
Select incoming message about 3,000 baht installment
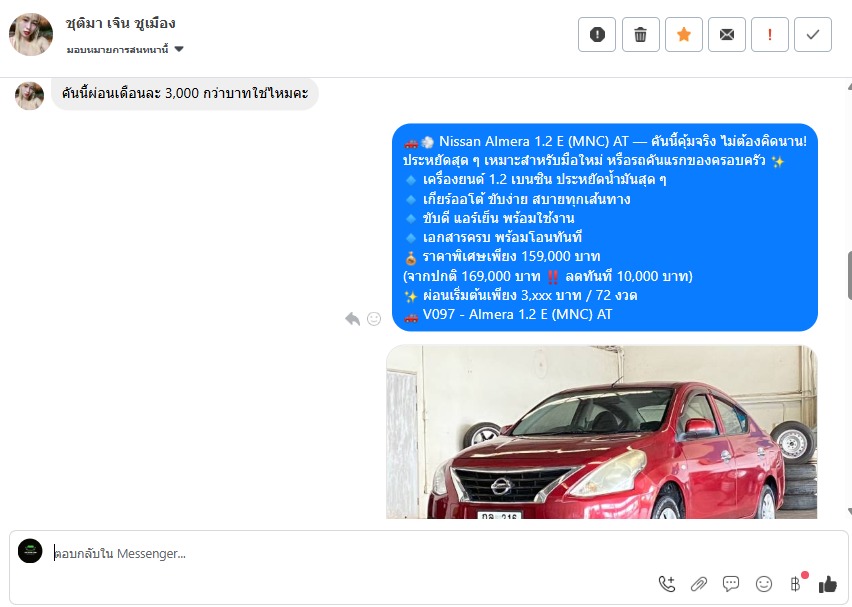tap(185, 93)
